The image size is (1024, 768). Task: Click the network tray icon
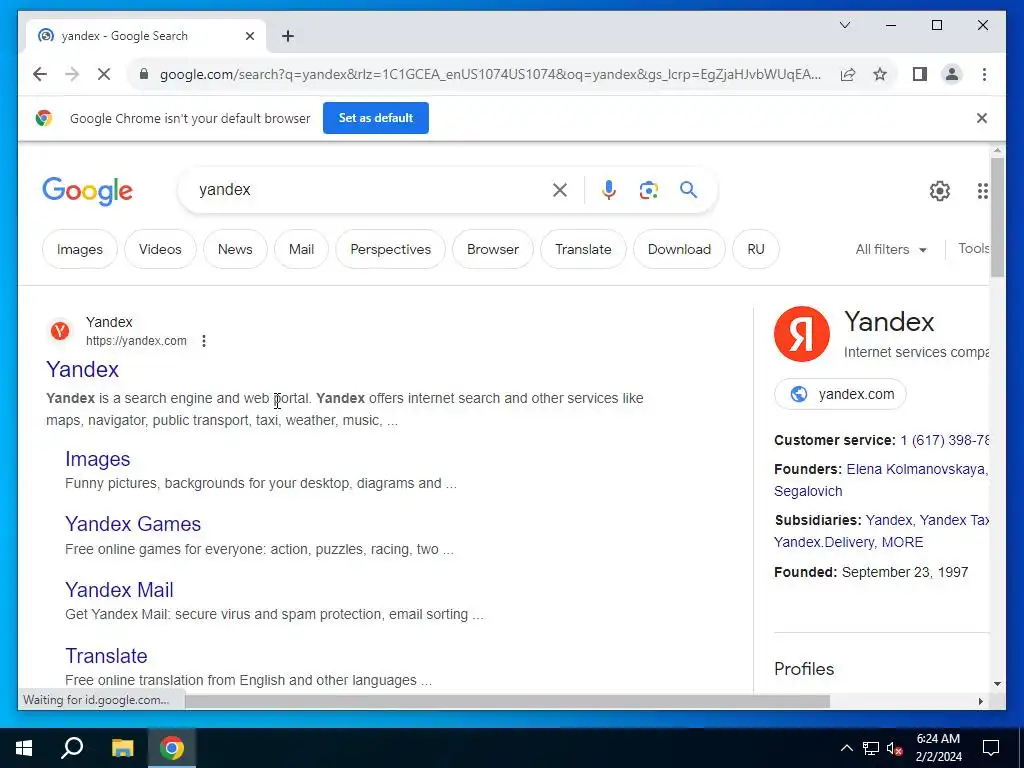point(871,748)
